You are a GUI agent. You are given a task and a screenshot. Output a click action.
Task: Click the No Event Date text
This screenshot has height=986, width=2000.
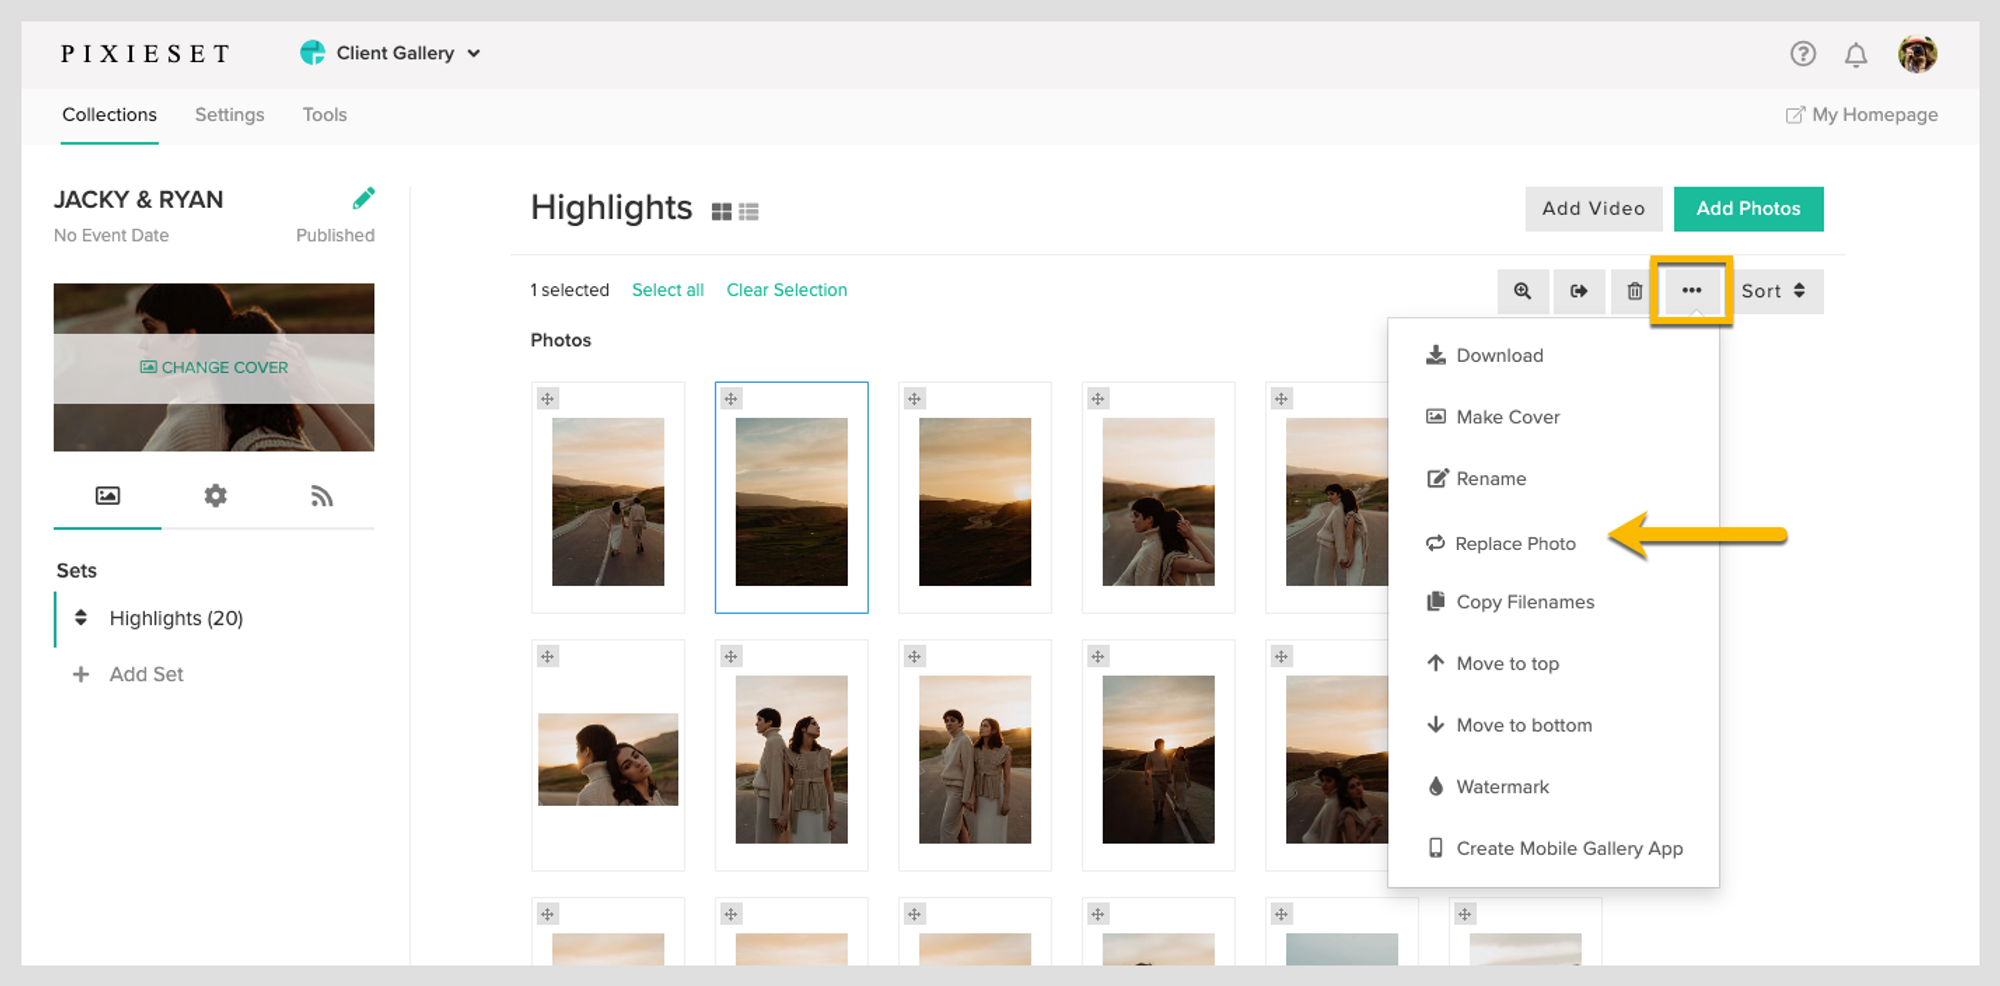111,236
